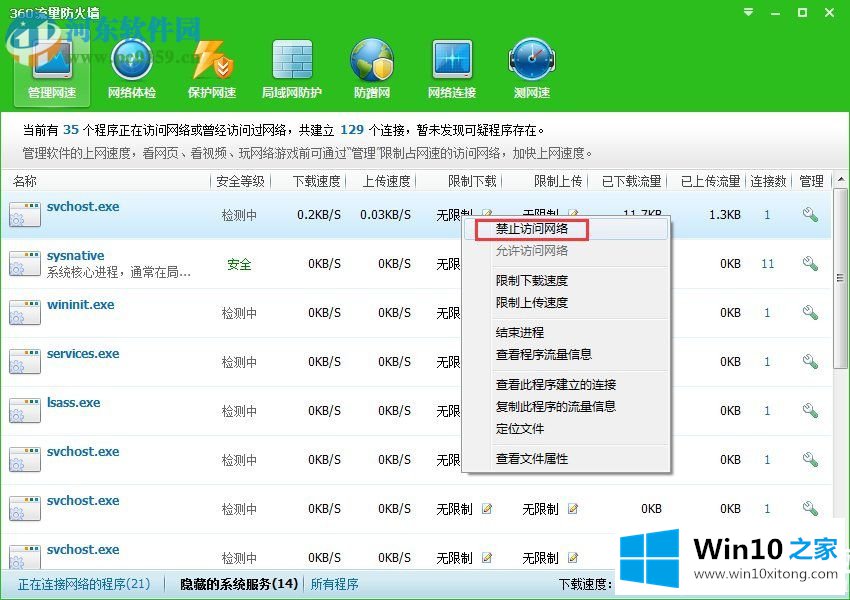Click program icon beside wininit.exe
This screenshot has width=850, height=600.
24,312
